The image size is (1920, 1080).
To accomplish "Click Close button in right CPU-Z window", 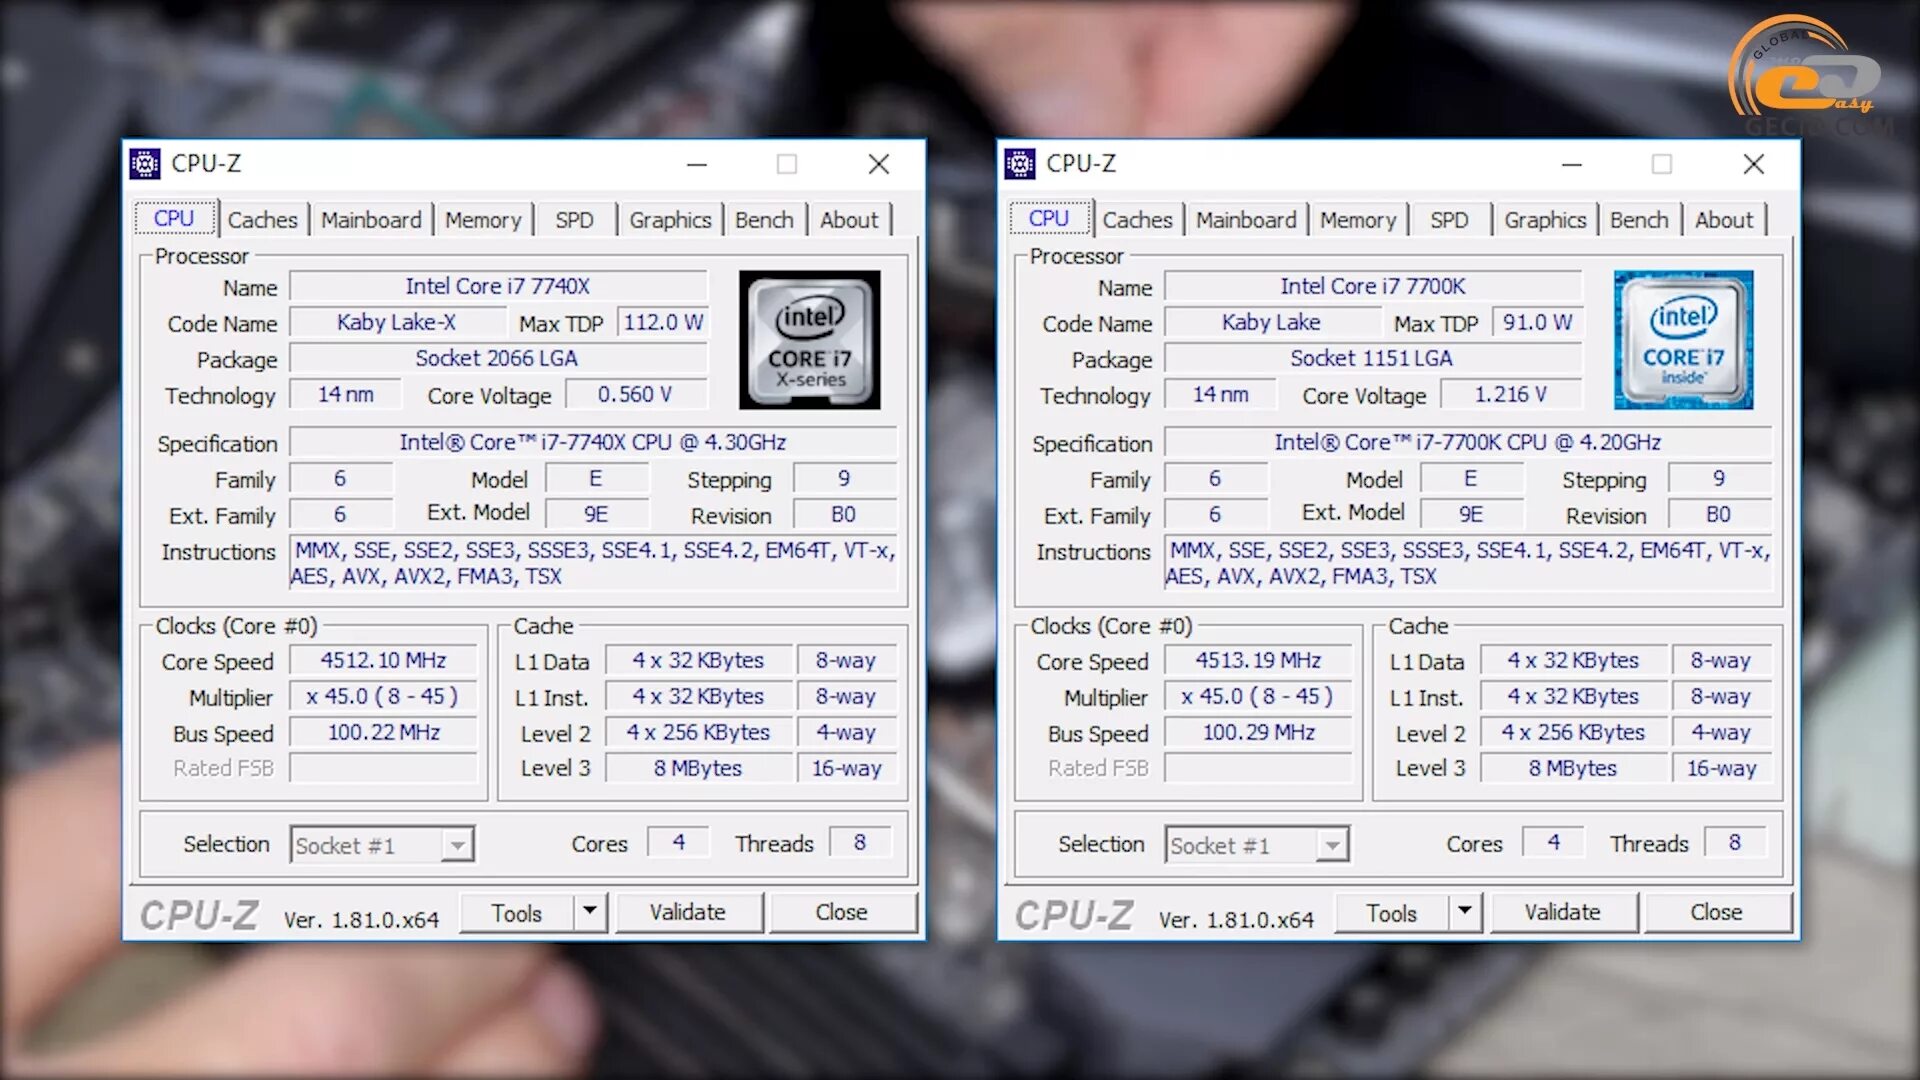I will [1716, 912].
